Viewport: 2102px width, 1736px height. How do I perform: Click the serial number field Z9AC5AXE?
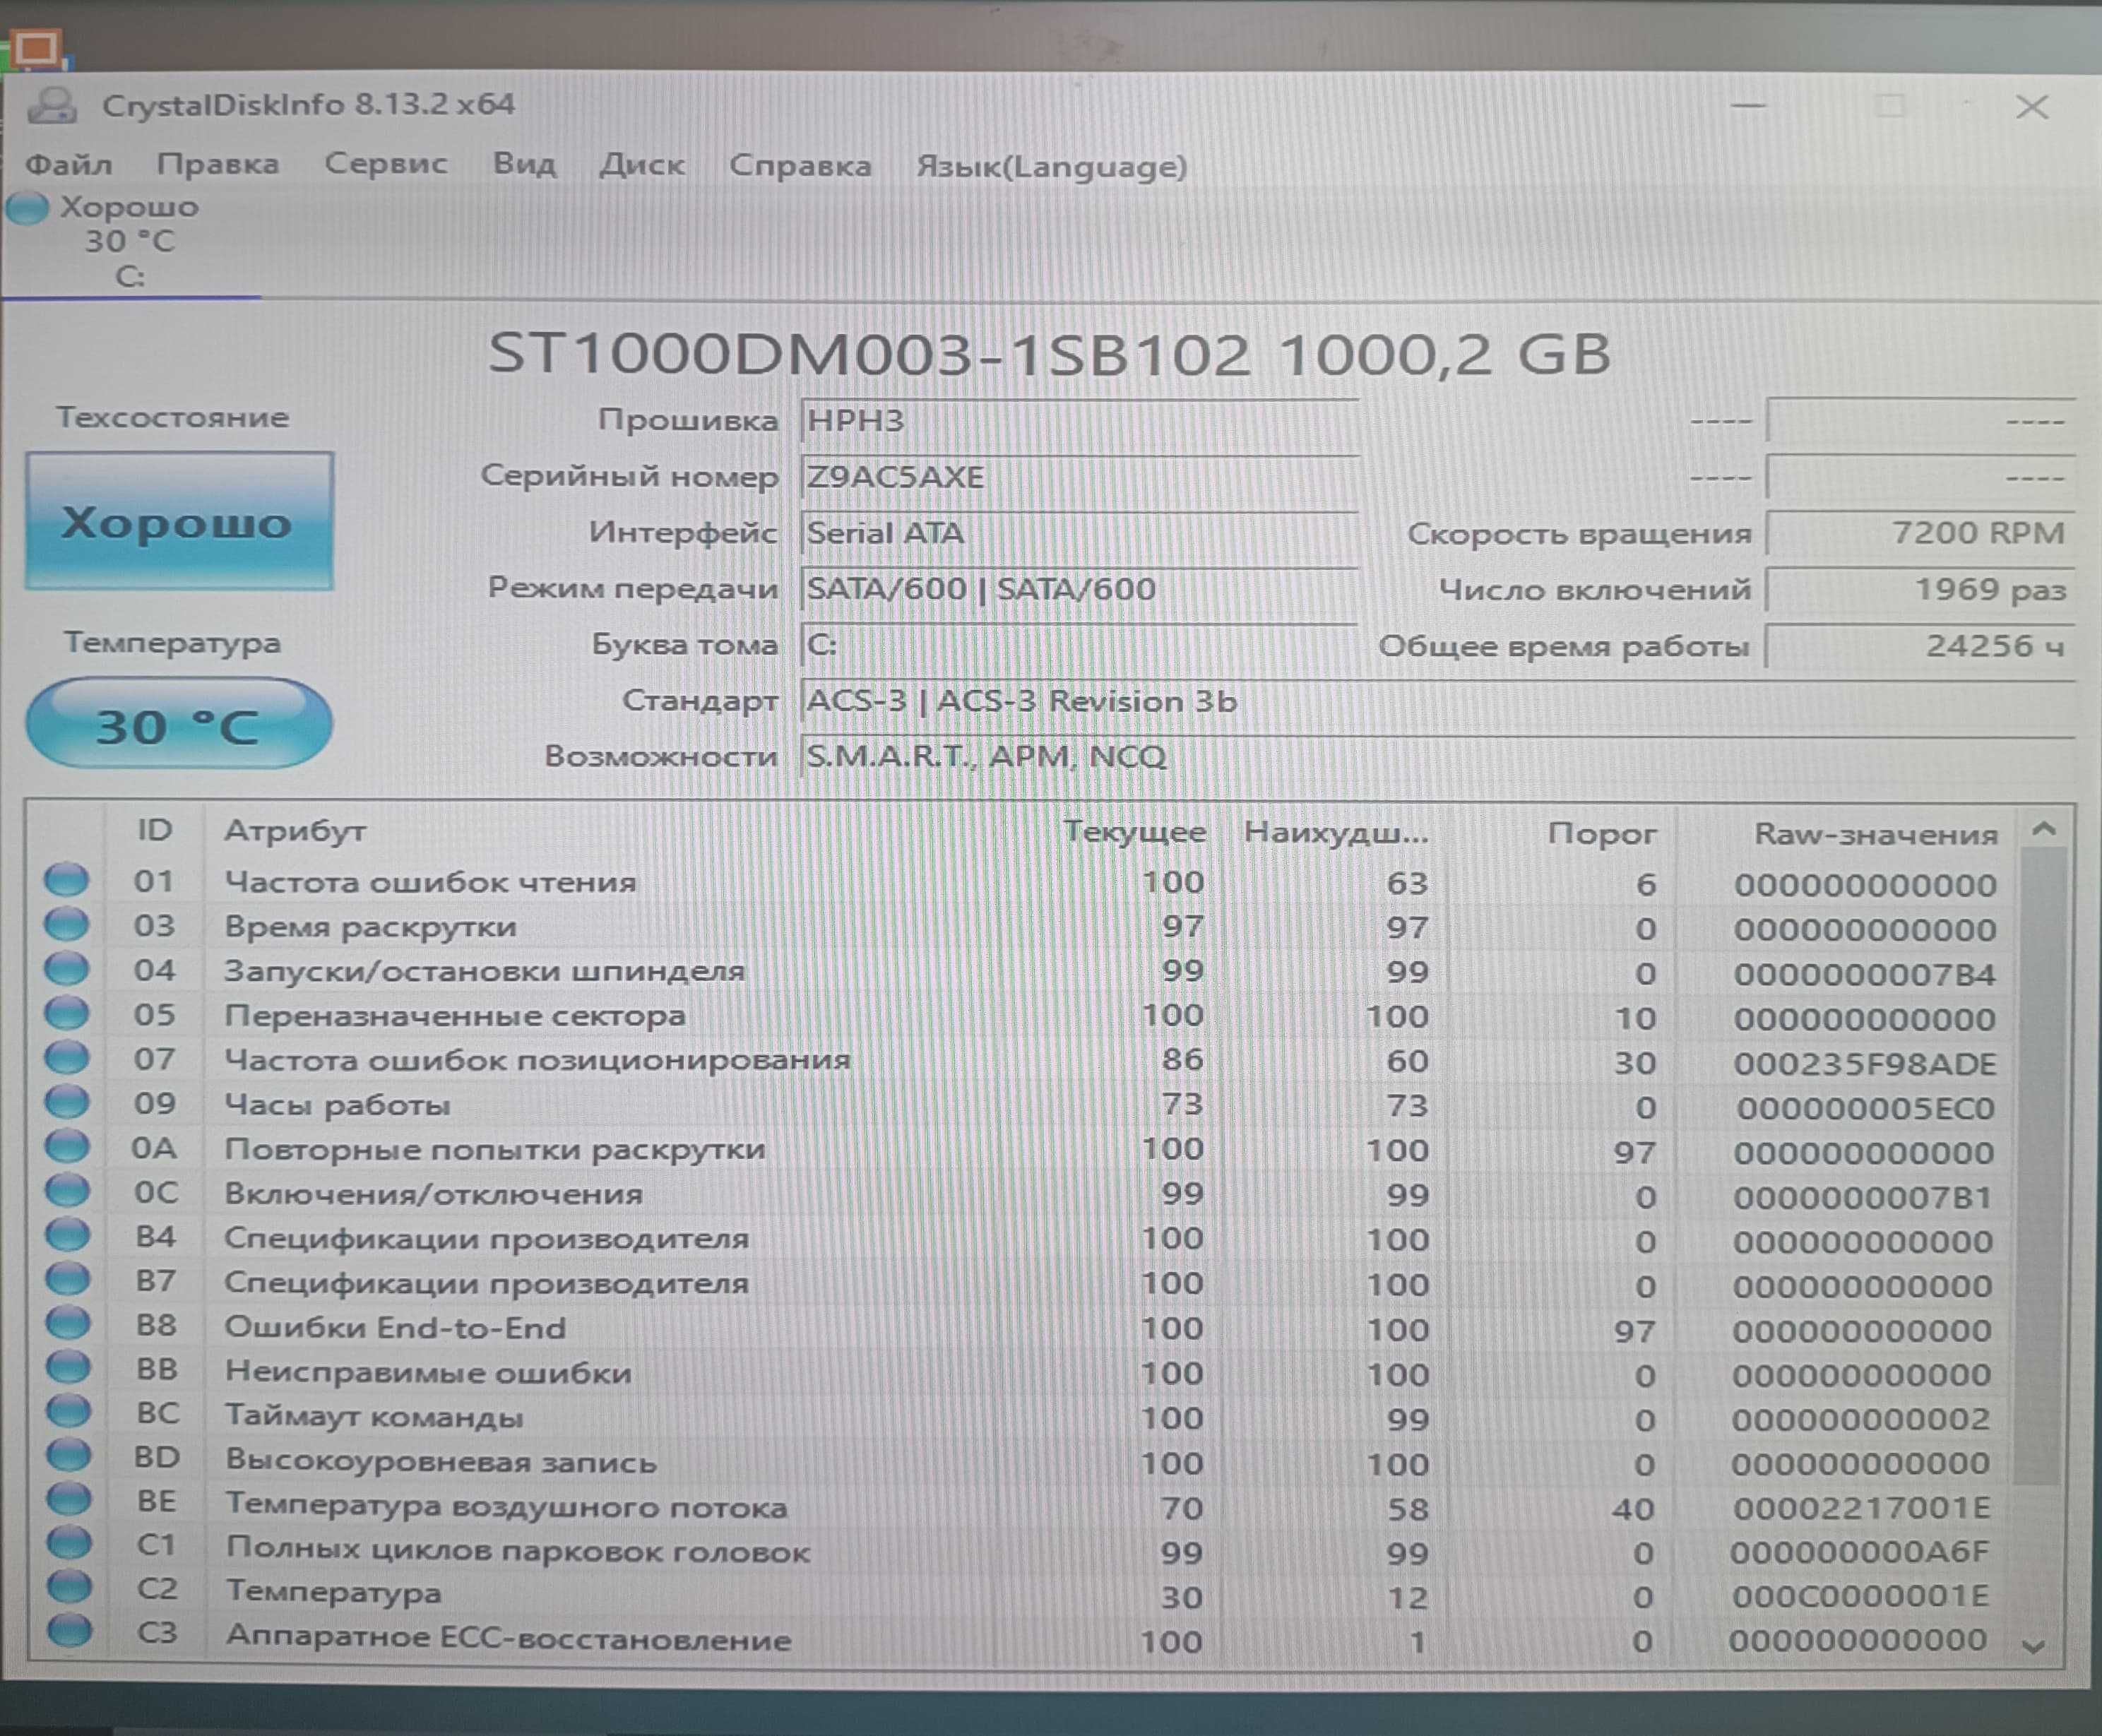(x=1079, y=477)
